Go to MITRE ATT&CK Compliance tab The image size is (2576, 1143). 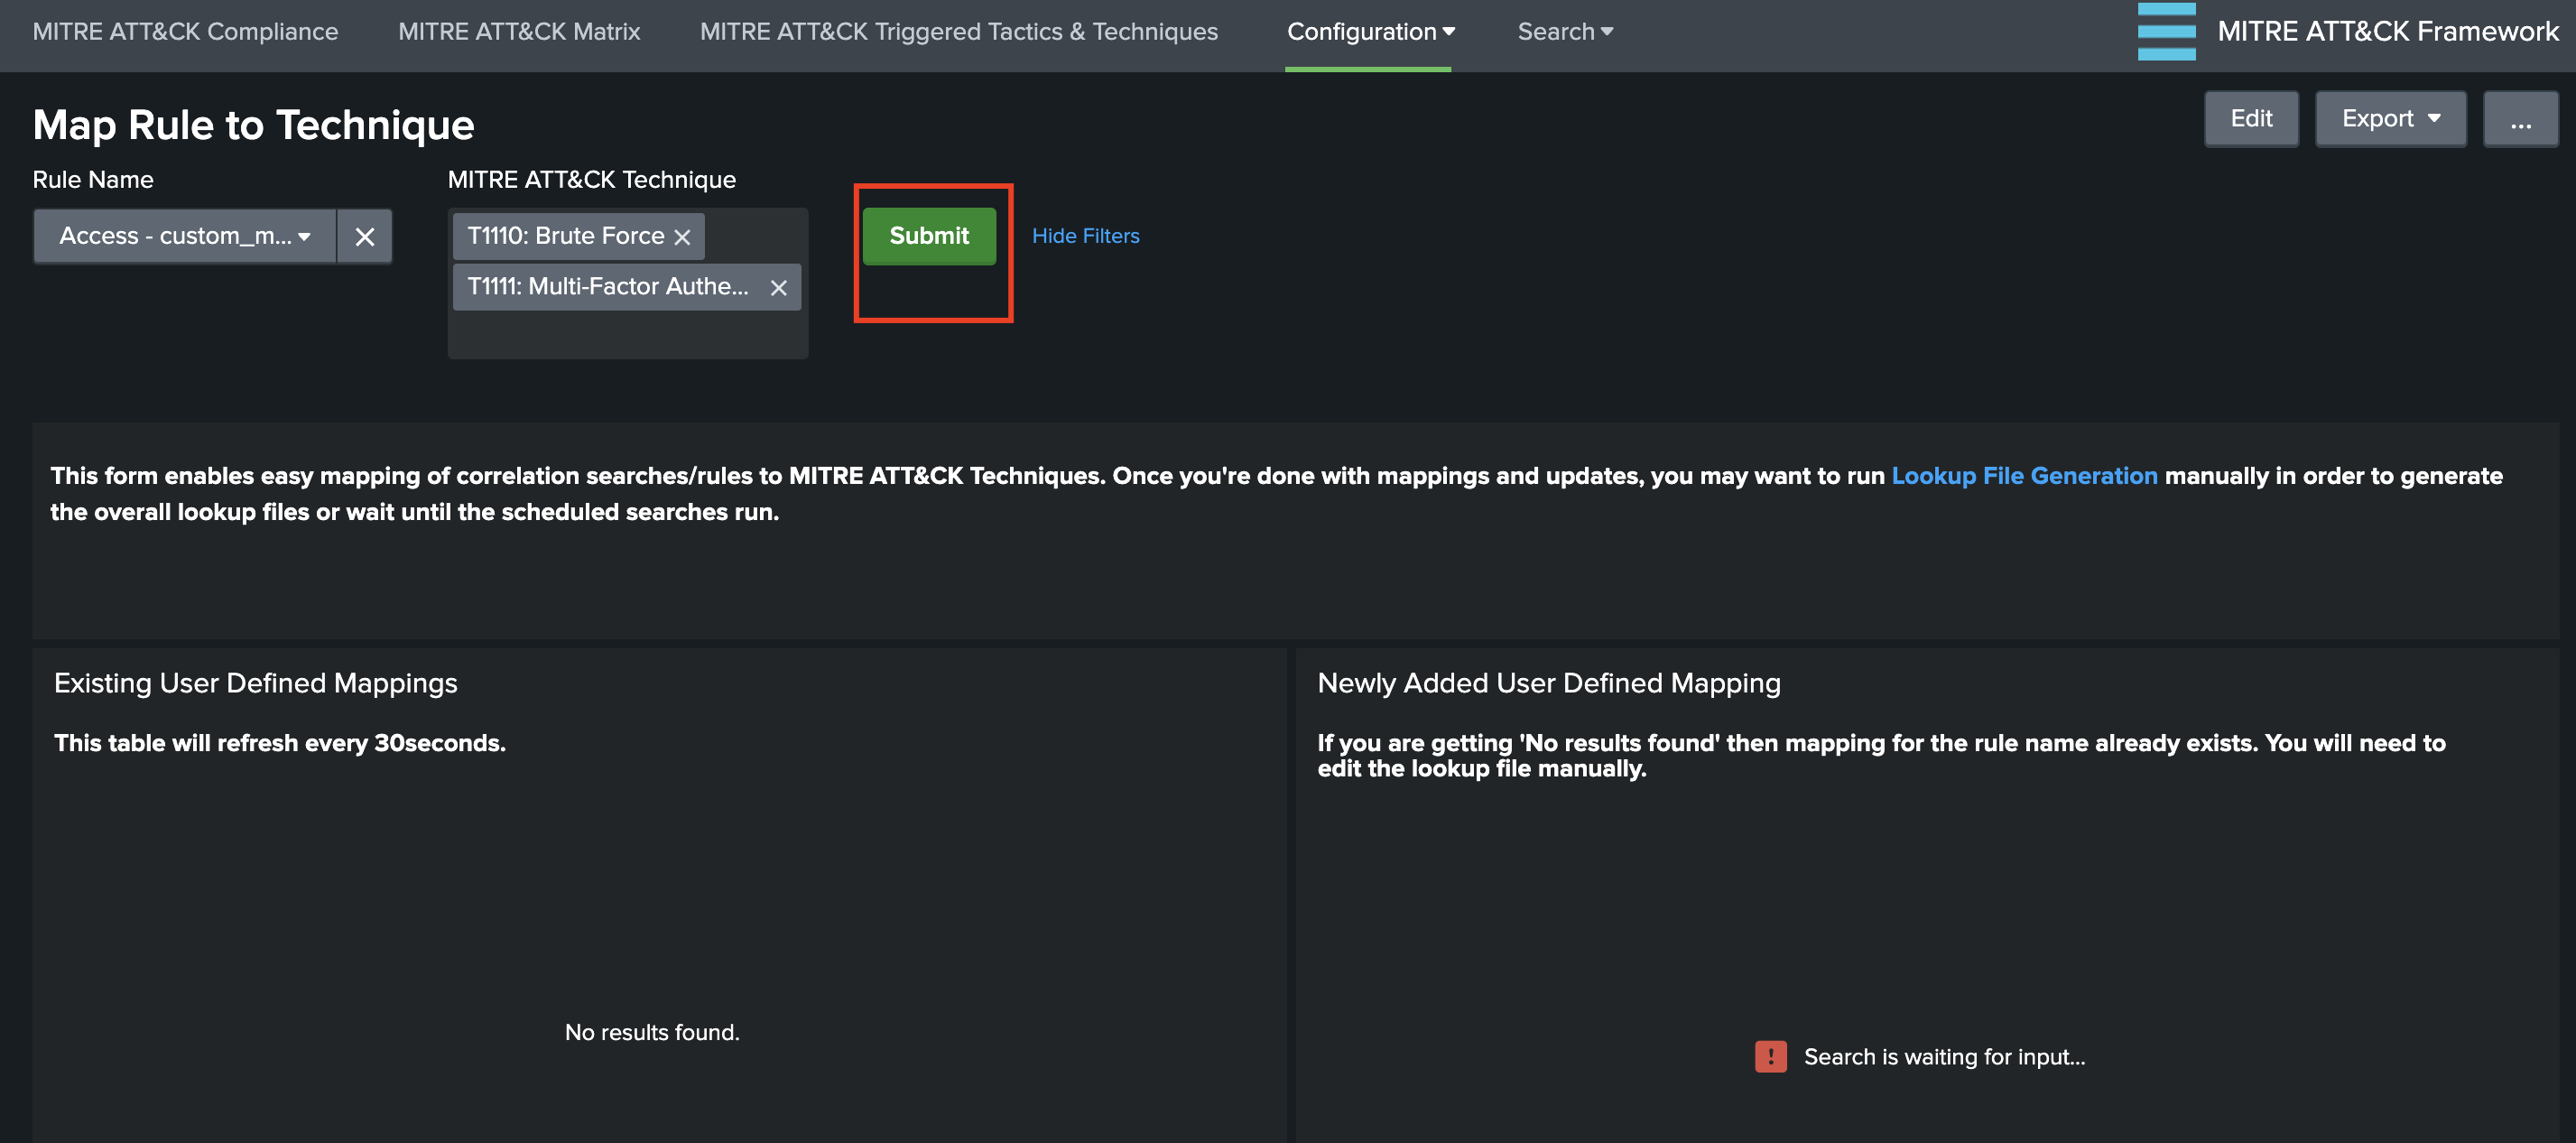185,32
